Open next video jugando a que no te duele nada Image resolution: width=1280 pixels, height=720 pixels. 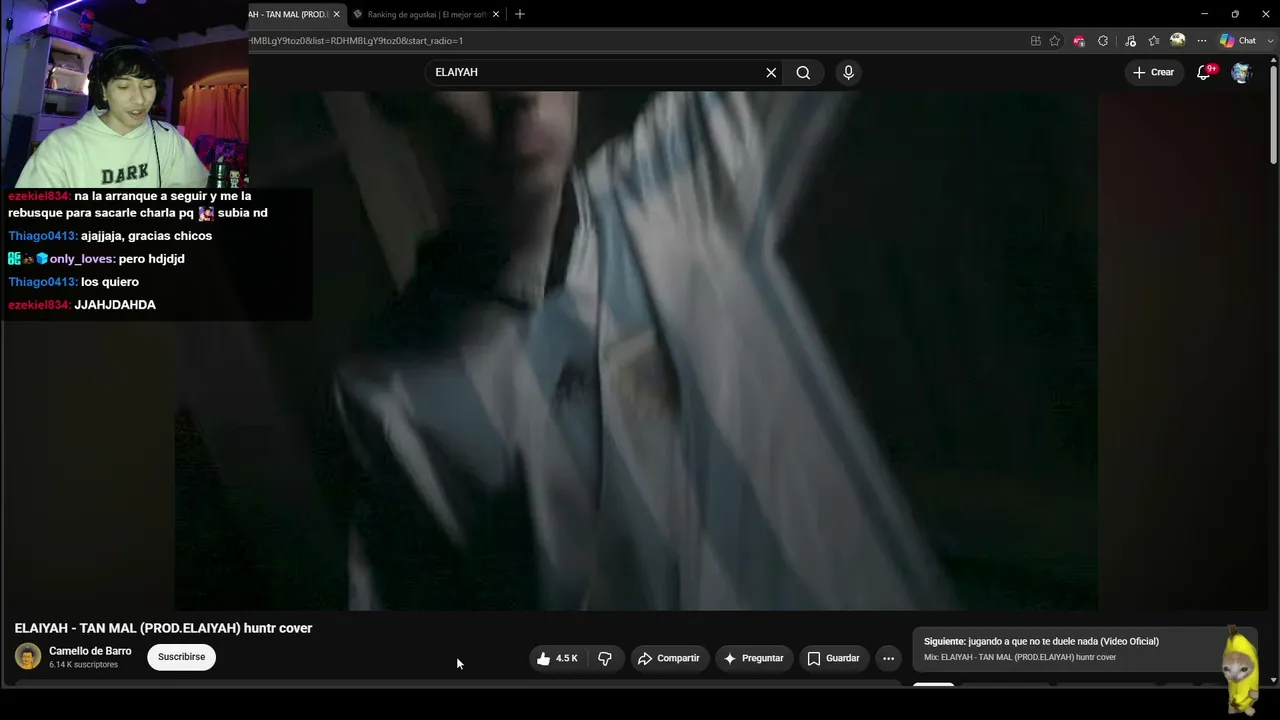[1041, 641]
